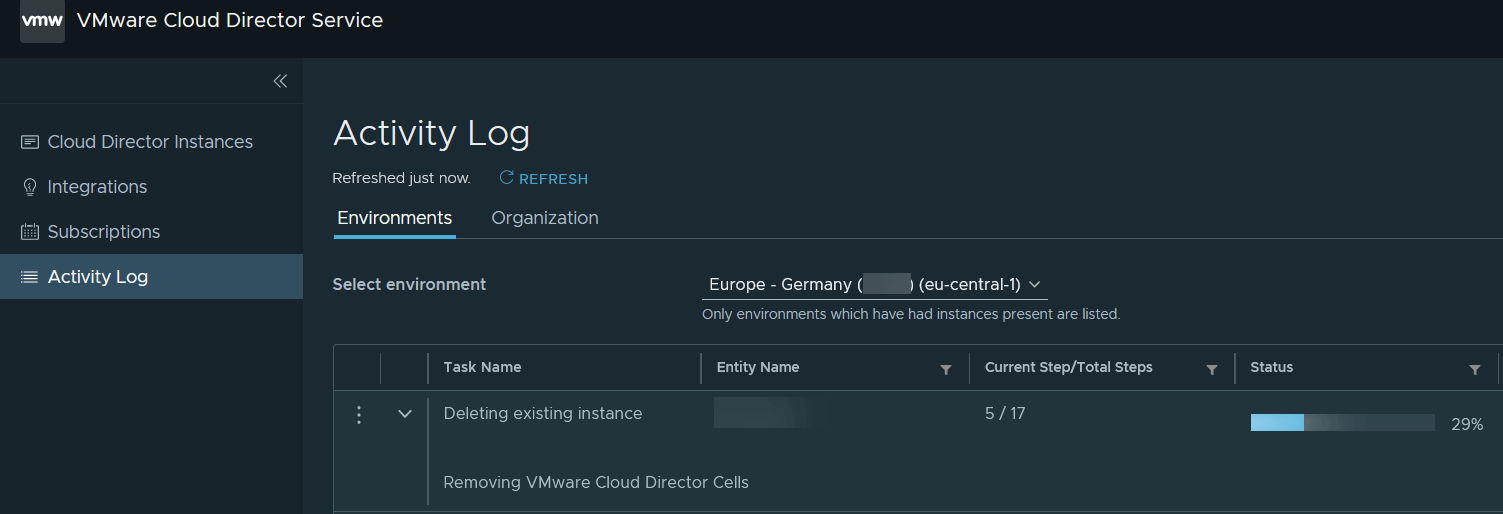Sort by the Task Name column header

(482, 367)
